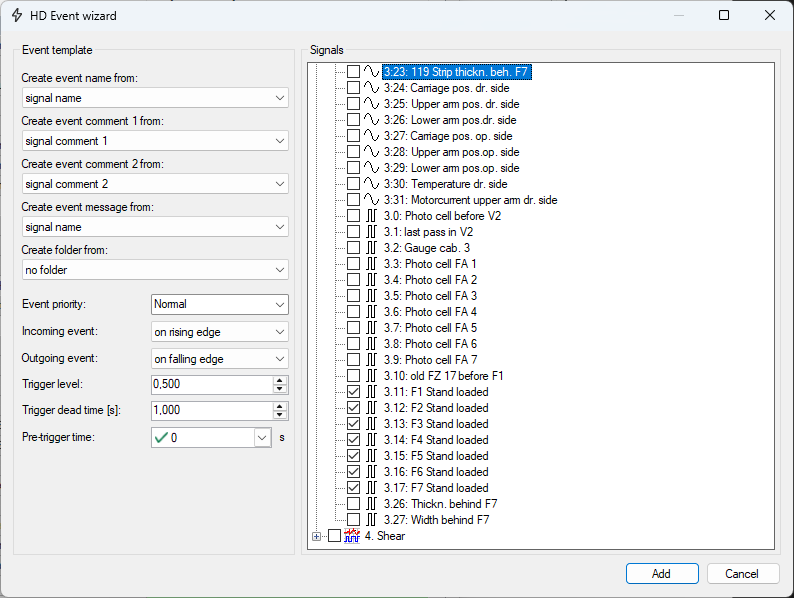Check the Thickn. behind F7 signal
Viewport: 794px width, 598px height.
[x=353, y=504]
